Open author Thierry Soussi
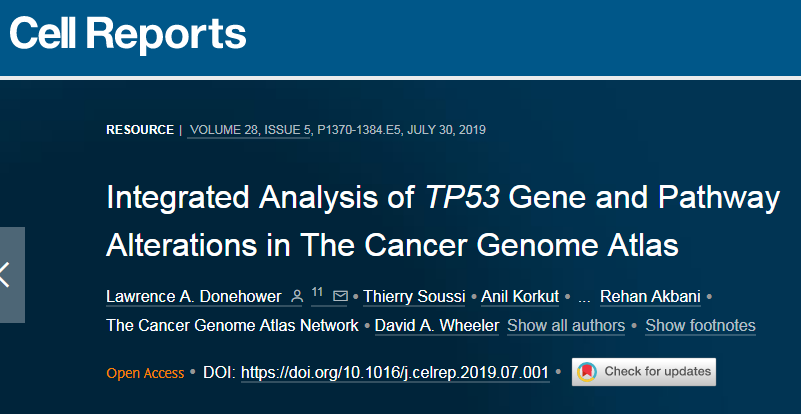The image size is (801, 414). coord(414,296)
